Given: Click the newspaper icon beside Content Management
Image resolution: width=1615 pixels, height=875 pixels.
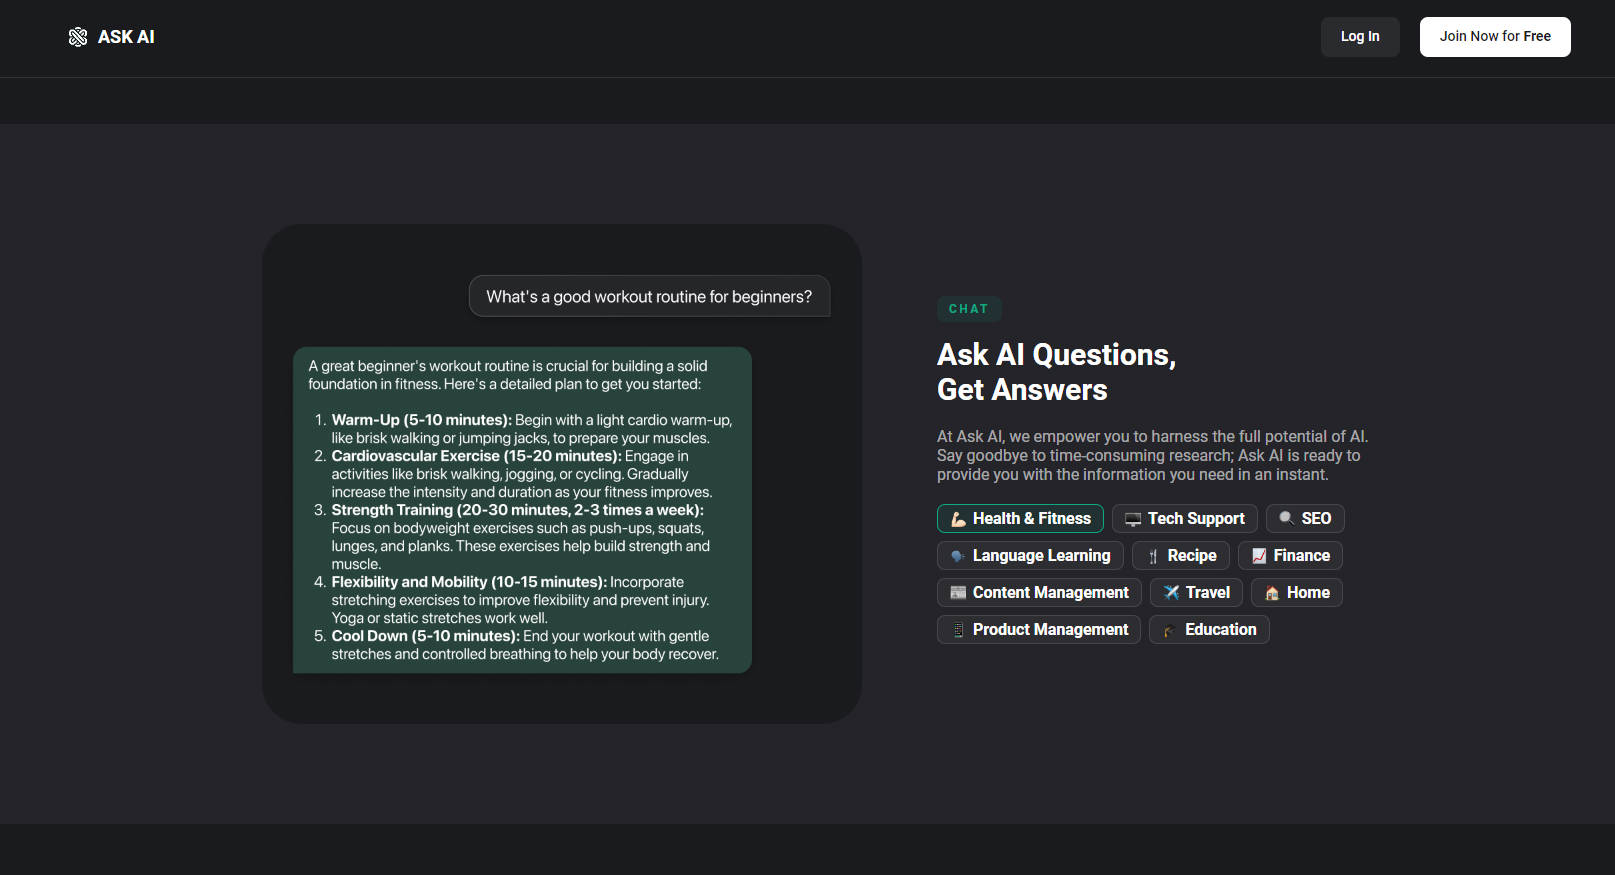Looking at the screenshot, I should pyautogui.click(x=958, y=593).
